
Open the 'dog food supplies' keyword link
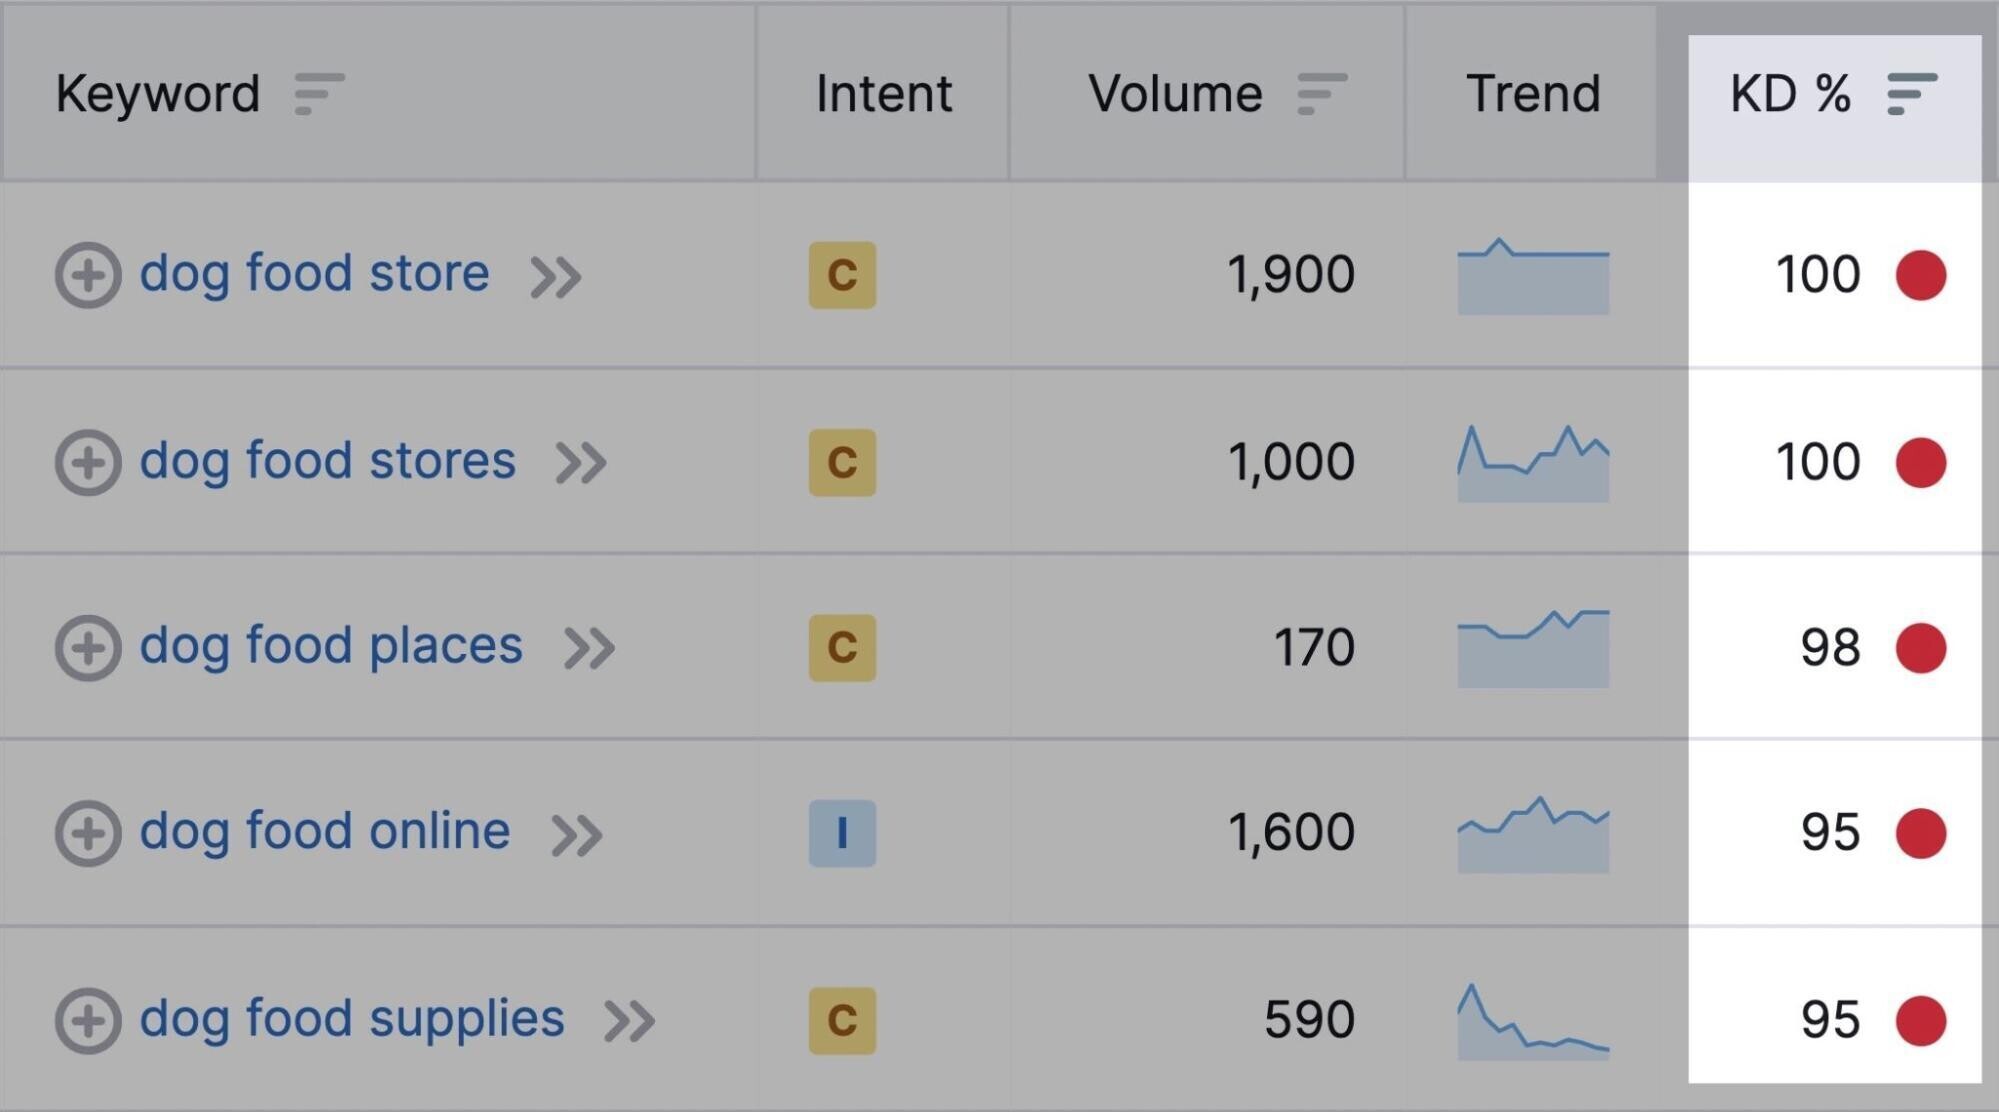352,1020
